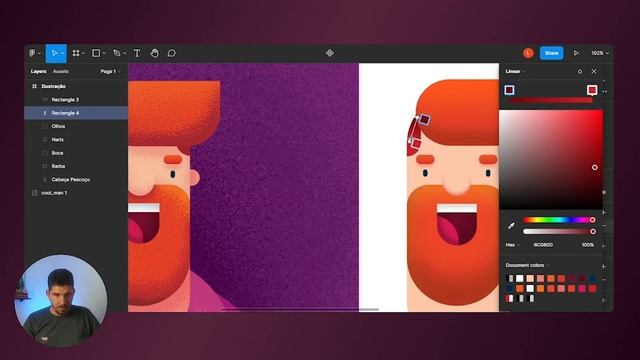This screenshot has height=360, width=640.
Task: Click the hue slider bar
Action: tap(558, 220)
